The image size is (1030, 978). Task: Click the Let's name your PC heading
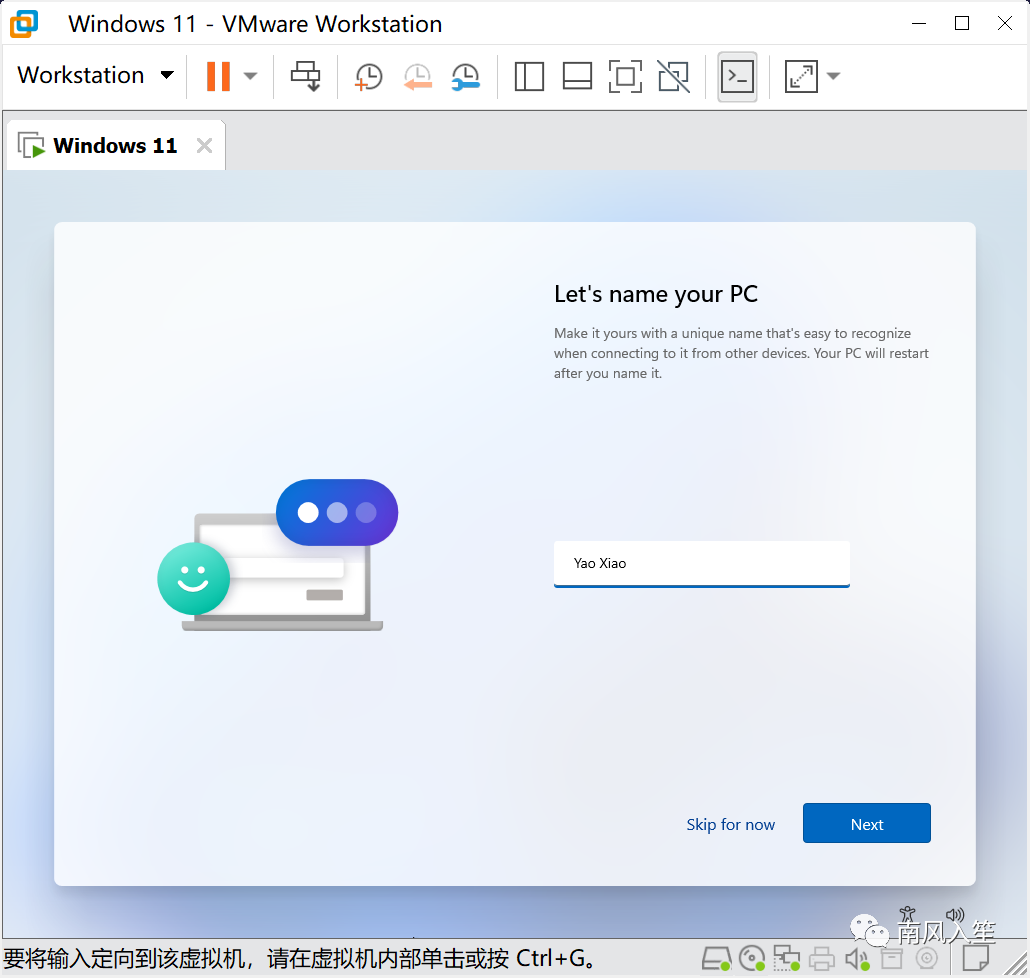pyautogui.click(x=656, y=294)
